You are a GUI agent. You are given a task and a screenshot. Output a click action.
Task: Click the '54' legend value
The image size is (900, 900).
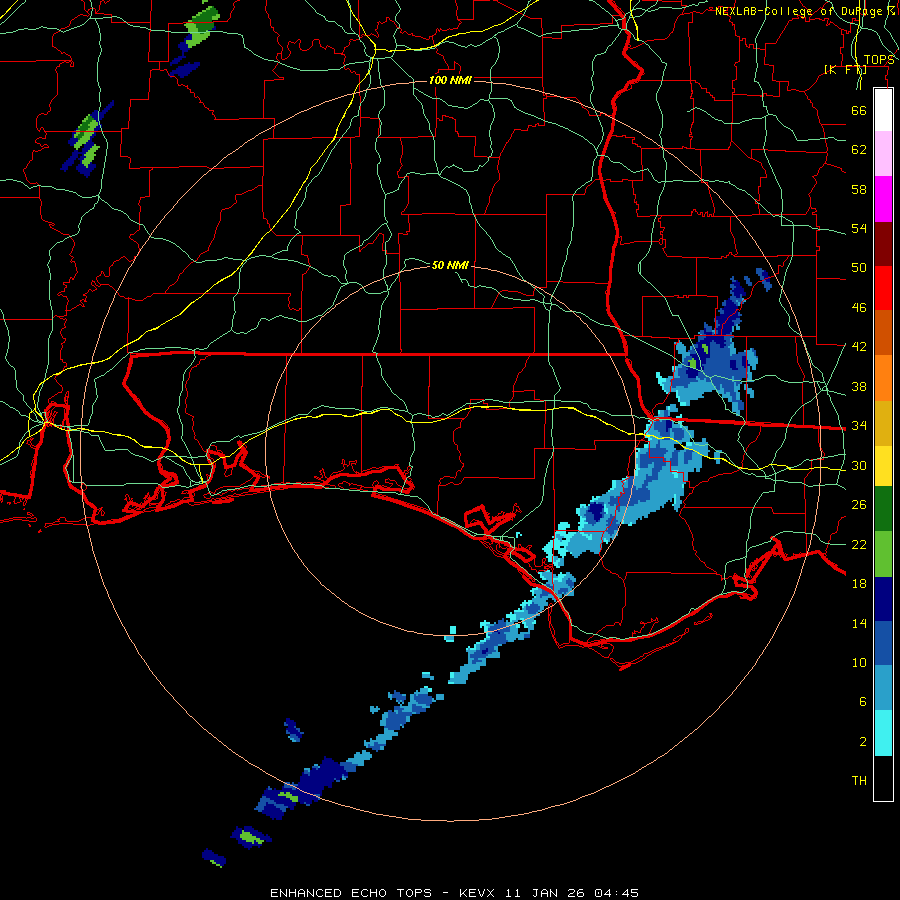click(859, 228)
